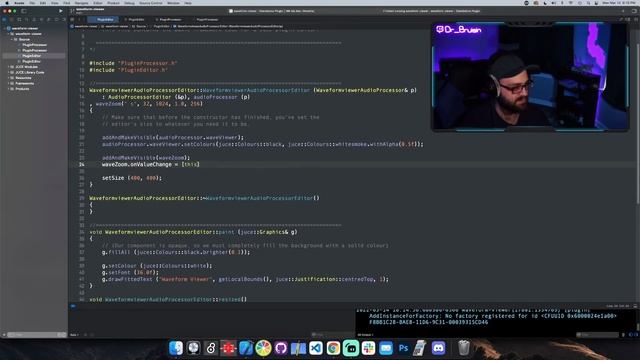This screenshot has width=640, height=360.
Task: Click the 'waveZoom.onValueChange = [this]' line
Action: [151, 164]
